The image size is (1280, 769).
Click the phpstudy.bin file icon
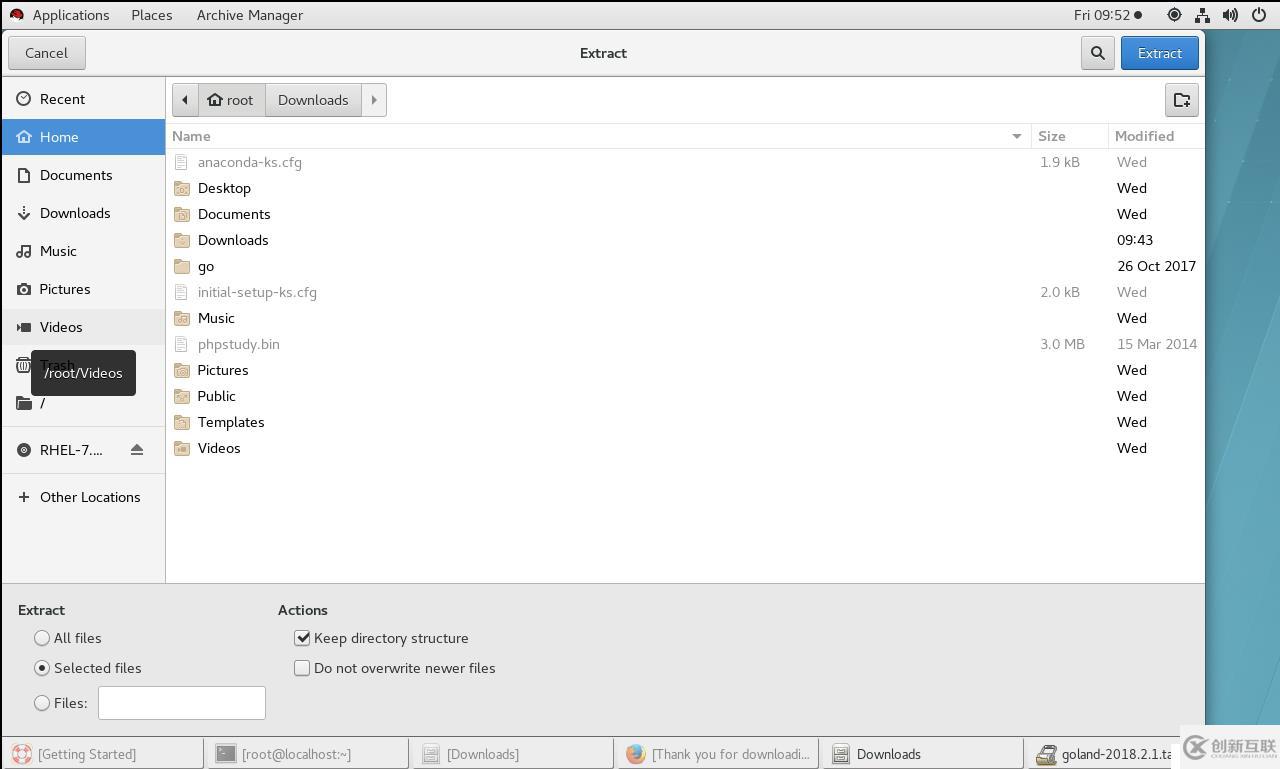[x=181, y=344]
